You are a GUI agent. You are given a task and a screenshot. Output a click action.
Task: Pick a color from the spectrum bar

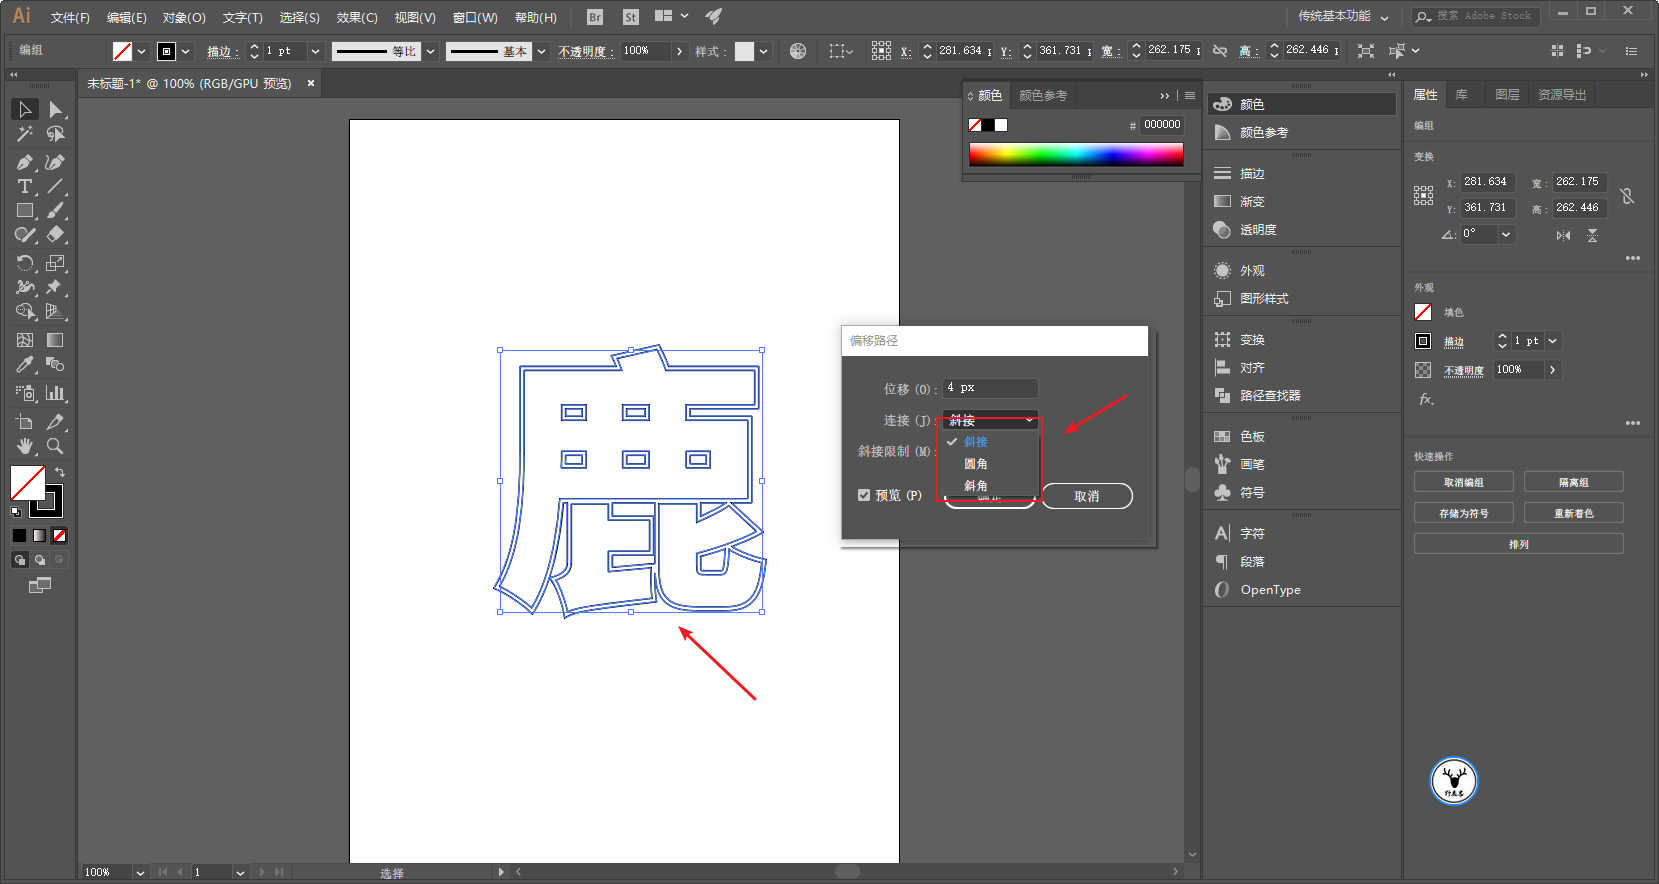1076,154
